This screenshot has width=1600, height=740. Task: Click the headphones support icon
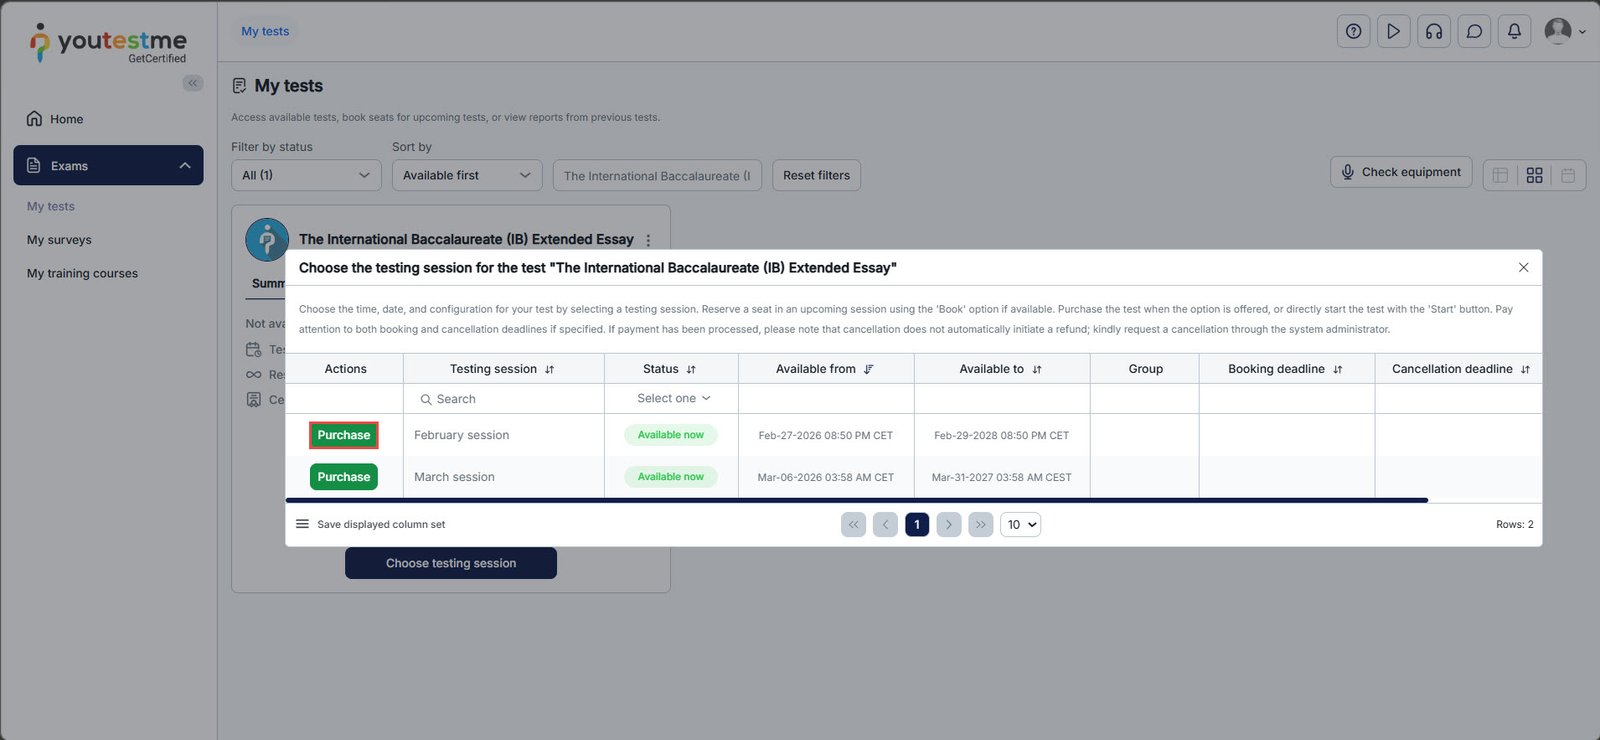click(1434, 31)
